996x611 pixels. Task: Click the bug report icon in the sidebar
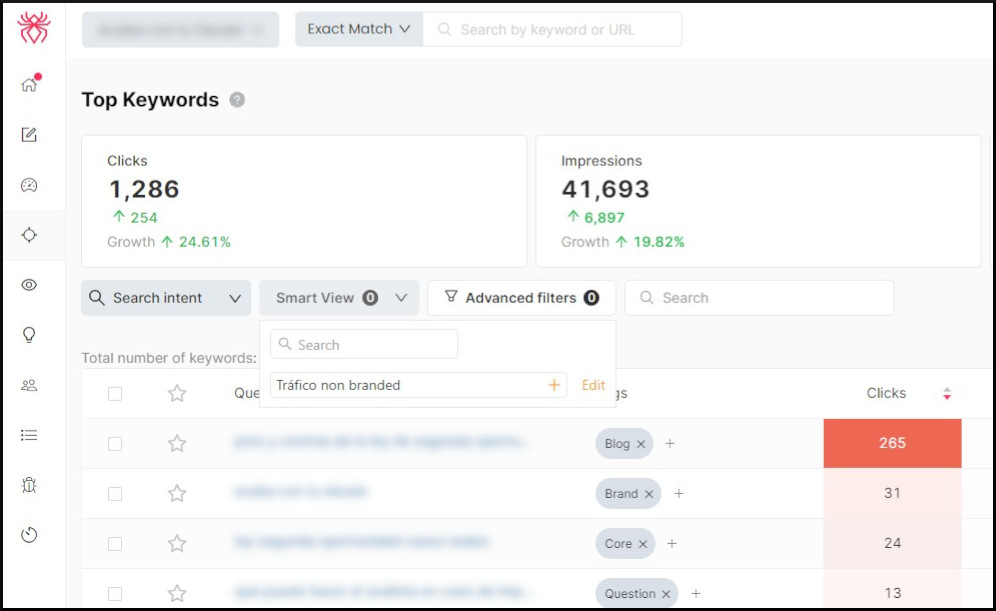pyautogui.click(x=30, y=484)
